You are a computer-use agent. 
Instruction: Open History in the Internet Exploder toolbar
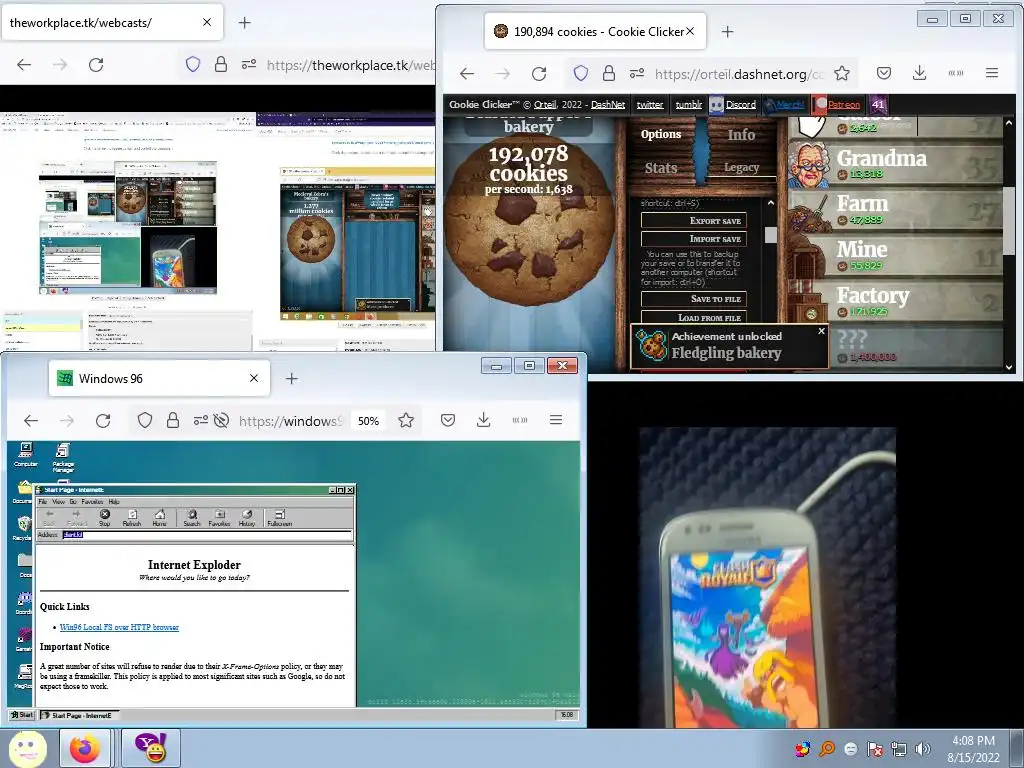pos(247,518)
